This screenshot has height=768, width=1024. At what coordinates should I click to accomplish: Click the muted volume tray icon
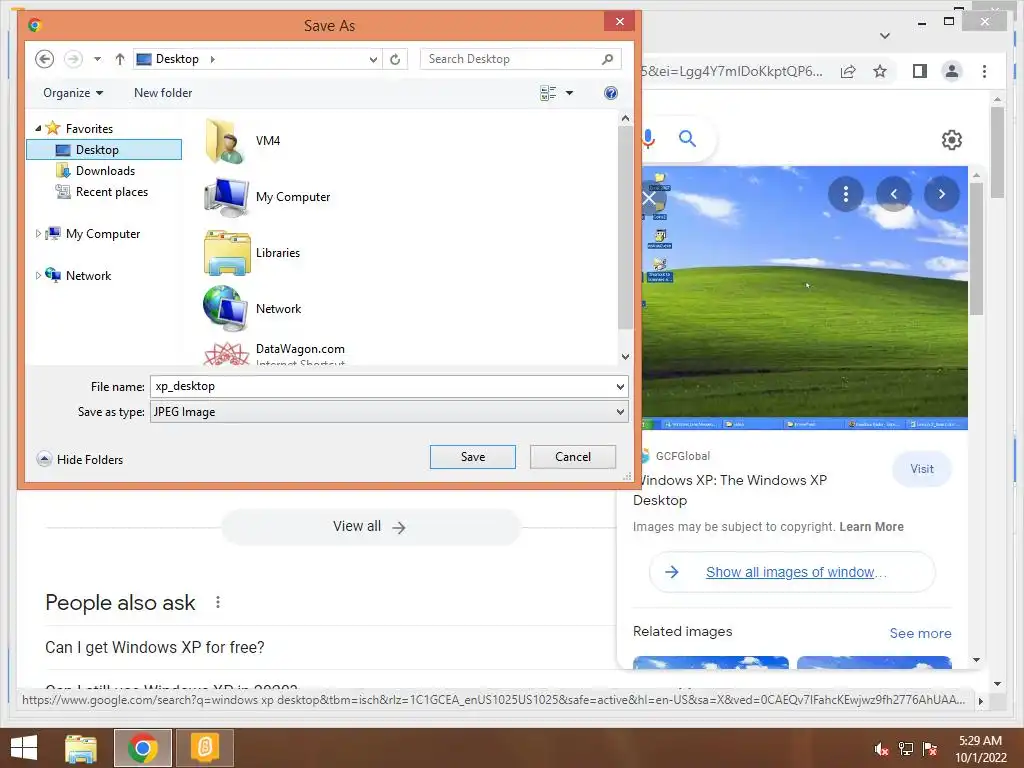coord(881,749)
